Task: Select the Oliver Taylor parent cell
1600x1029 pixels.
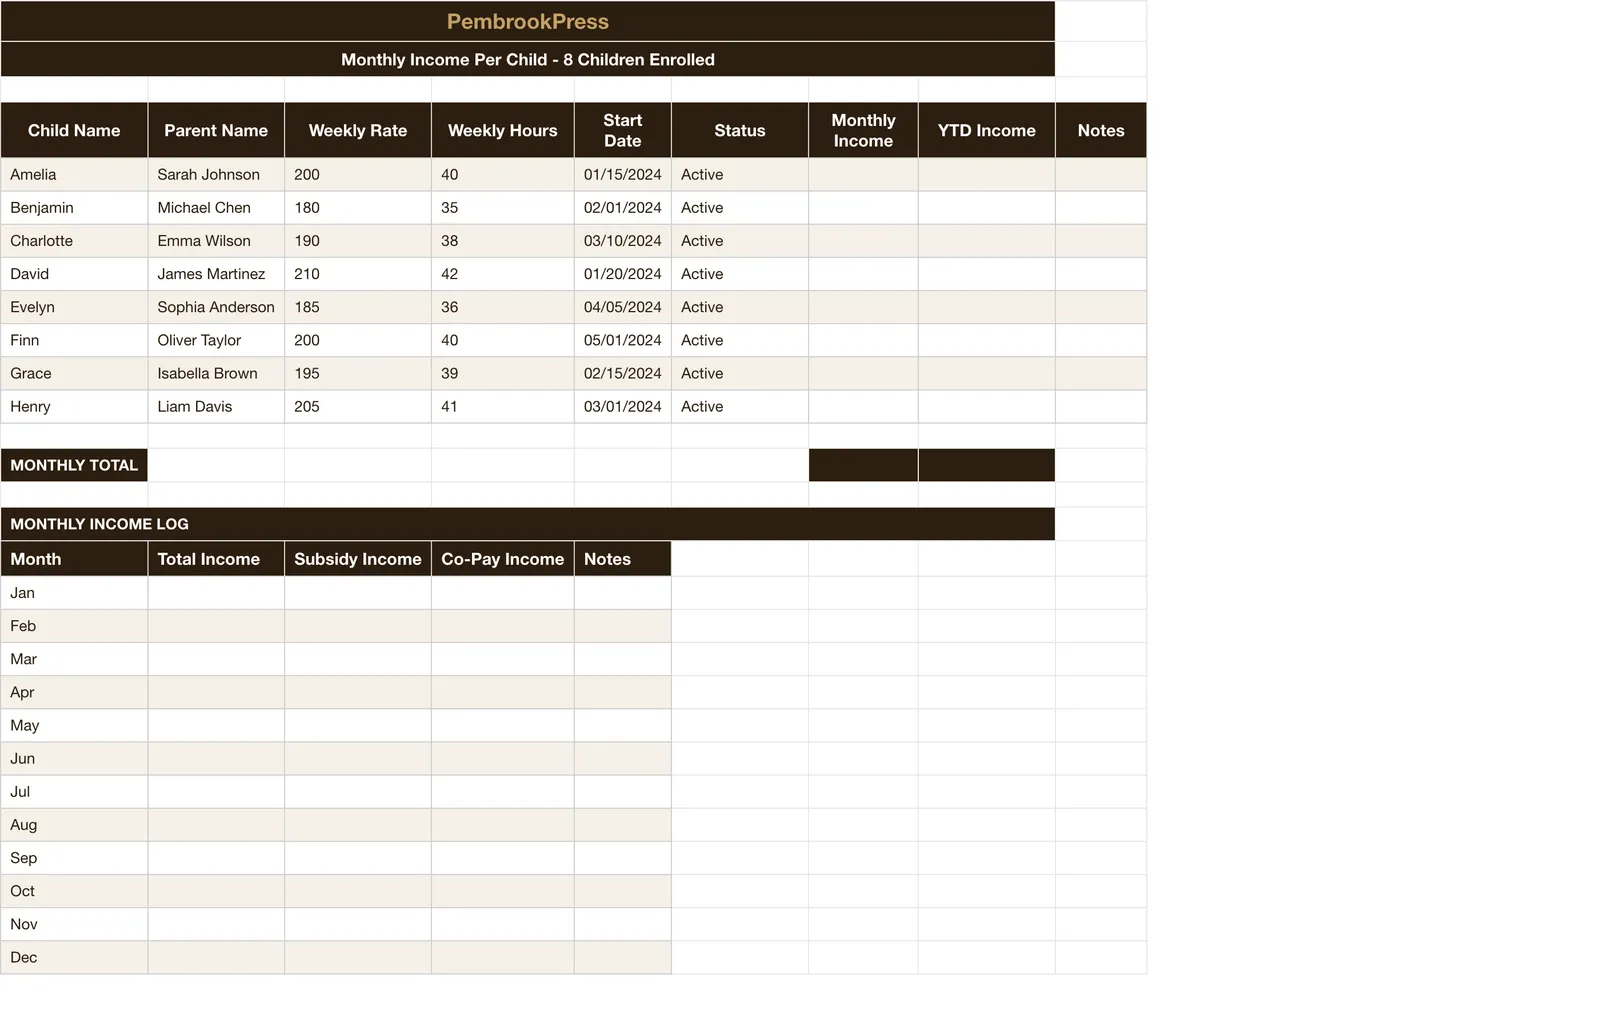Action: (216, 340)
